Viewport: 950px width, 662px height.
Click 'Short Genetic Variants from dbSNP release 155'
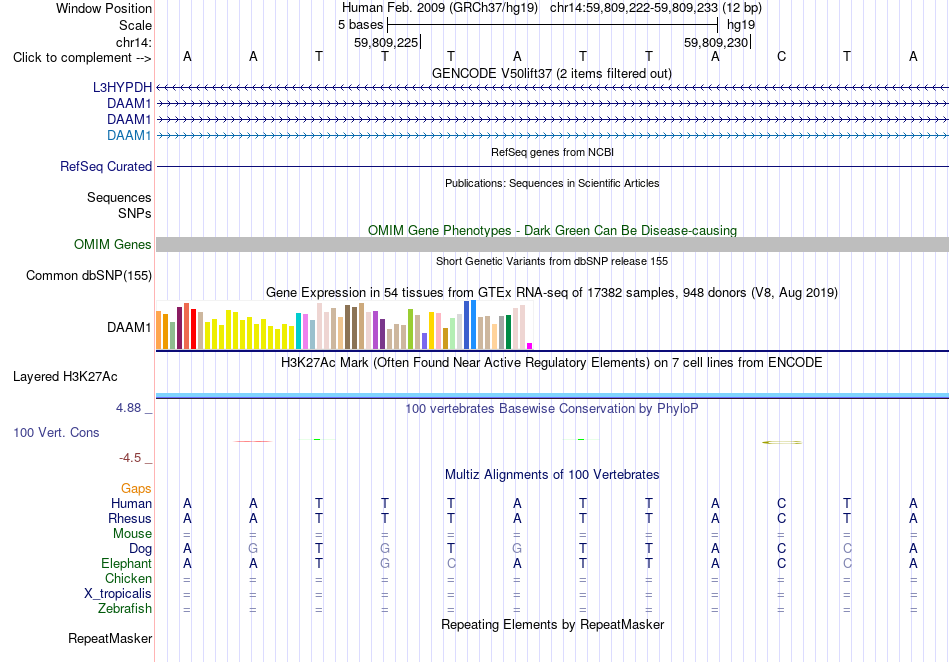(x=552, y=261)
